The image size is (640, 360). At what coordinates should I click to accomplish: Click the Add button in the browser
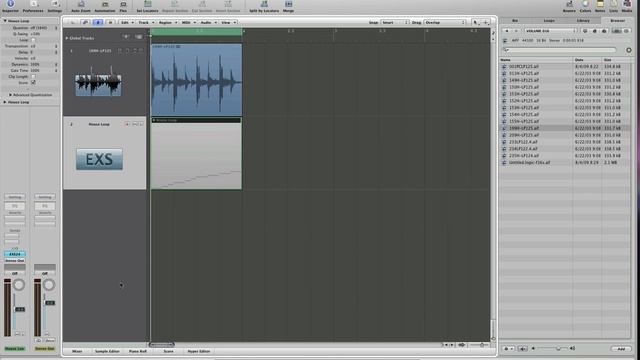(x=620, y=349)
